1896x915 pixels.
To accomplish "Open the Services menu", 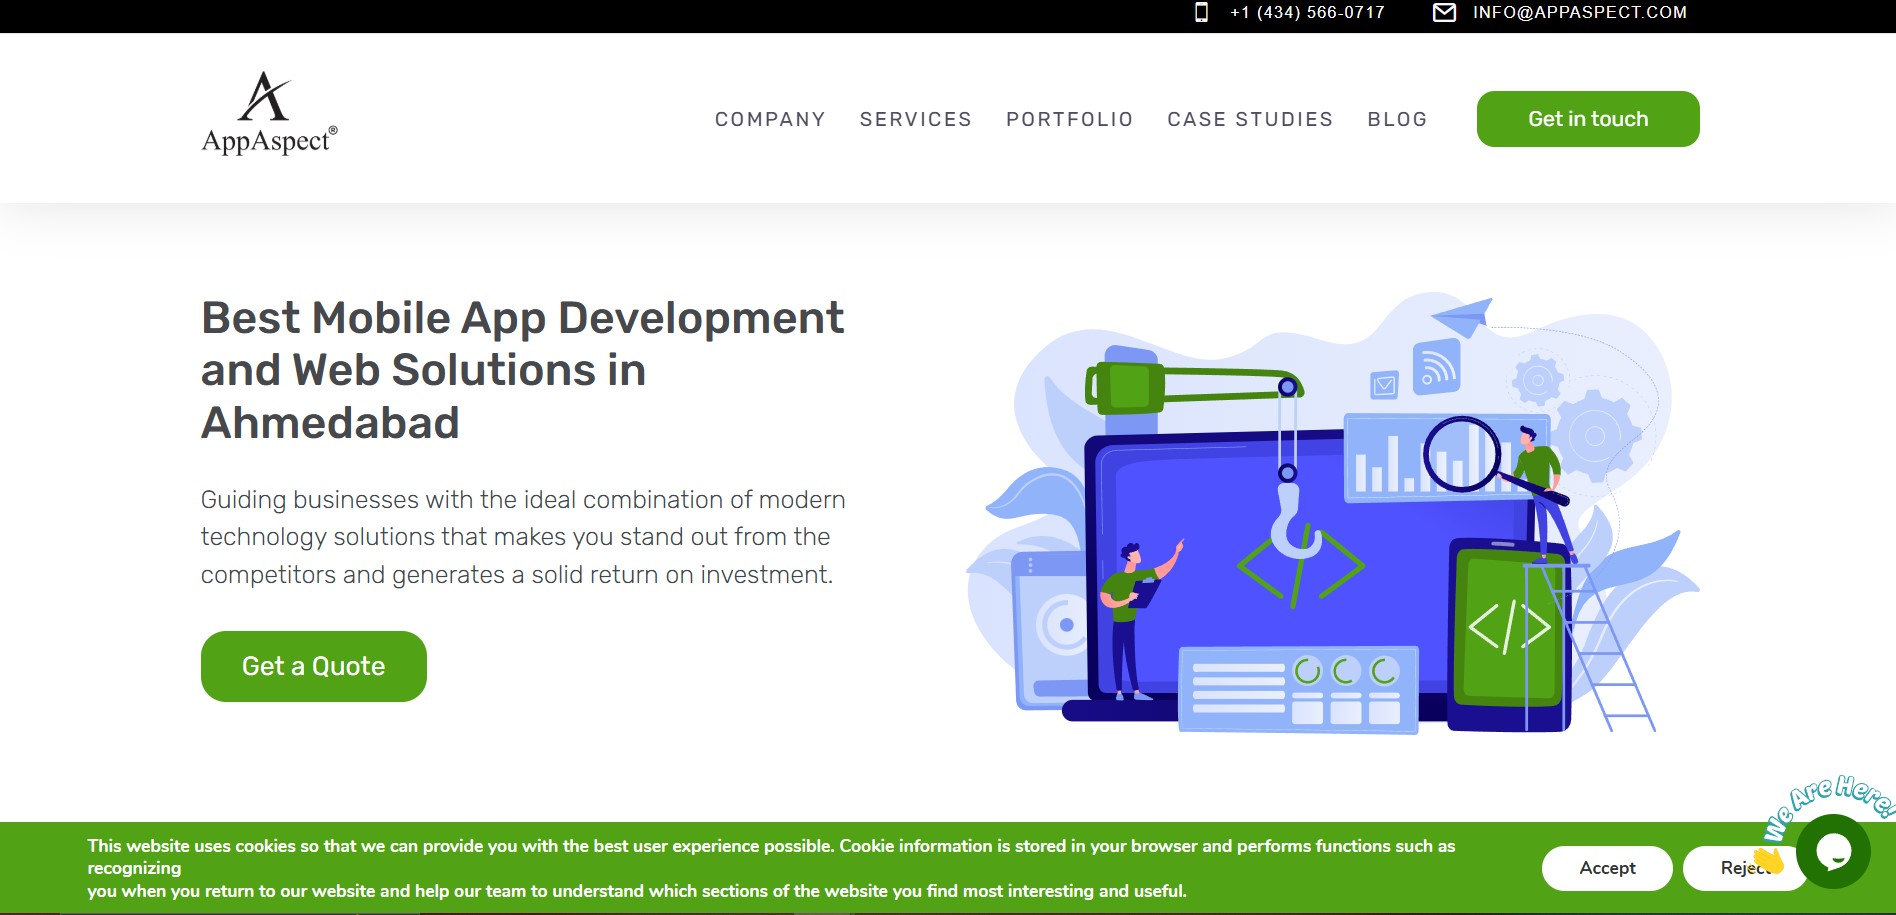I will pos(915,119).
